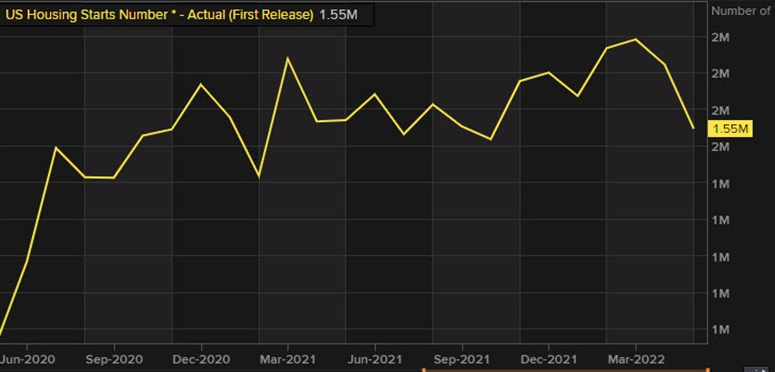This screenshot has height=372, width=775.
Task: Pick the Mar-2021 date axis label
Action: click(288, 359)
